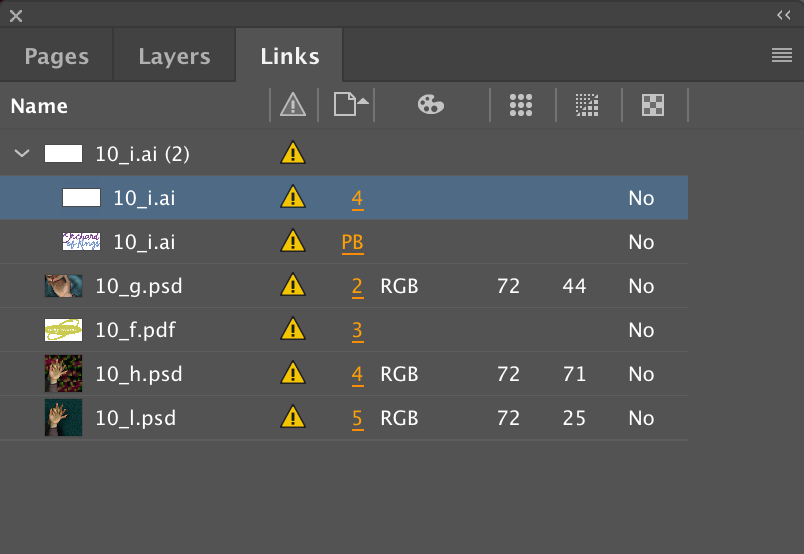804x554 pixels.
Task: Select the 10_l.psd link row
Action: [x=344, y=418]
